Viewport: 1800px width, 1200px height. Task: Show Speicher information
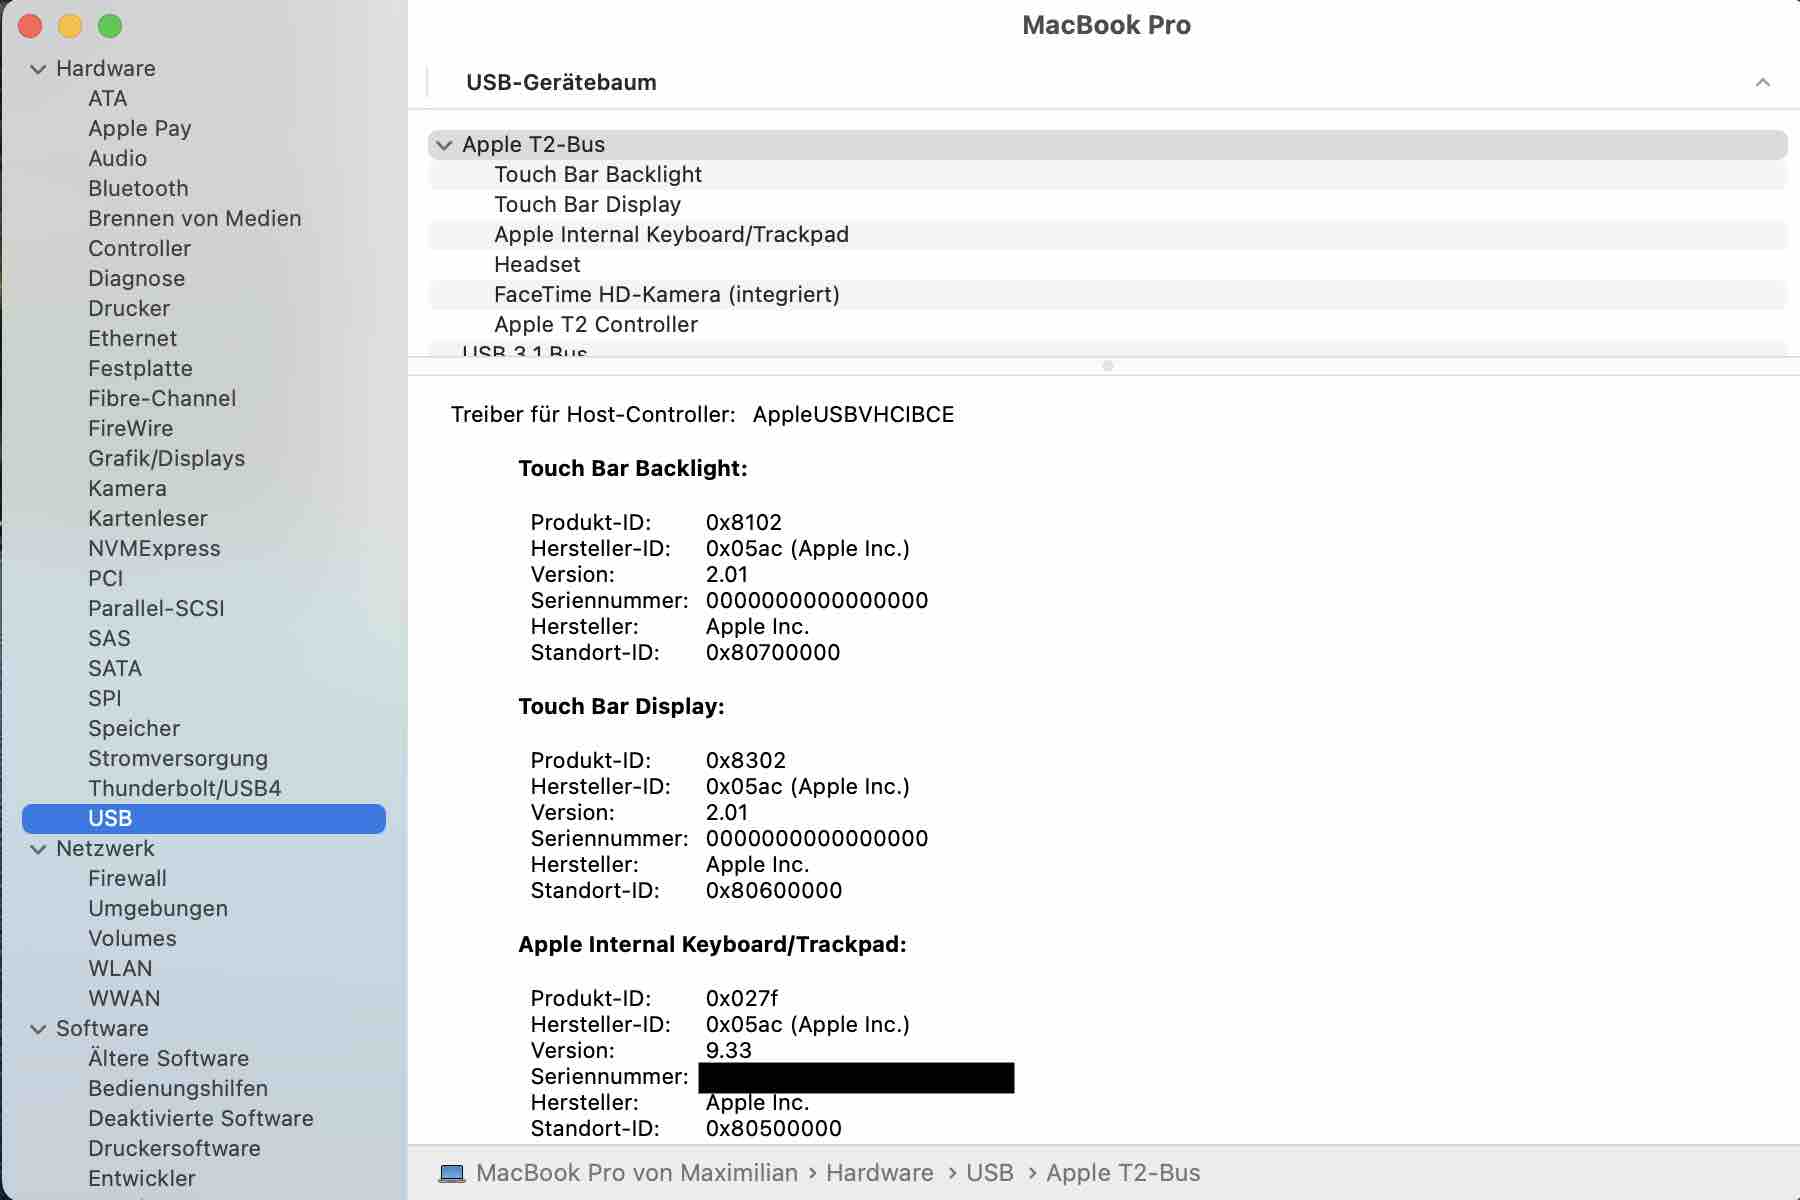click(134, 728)
